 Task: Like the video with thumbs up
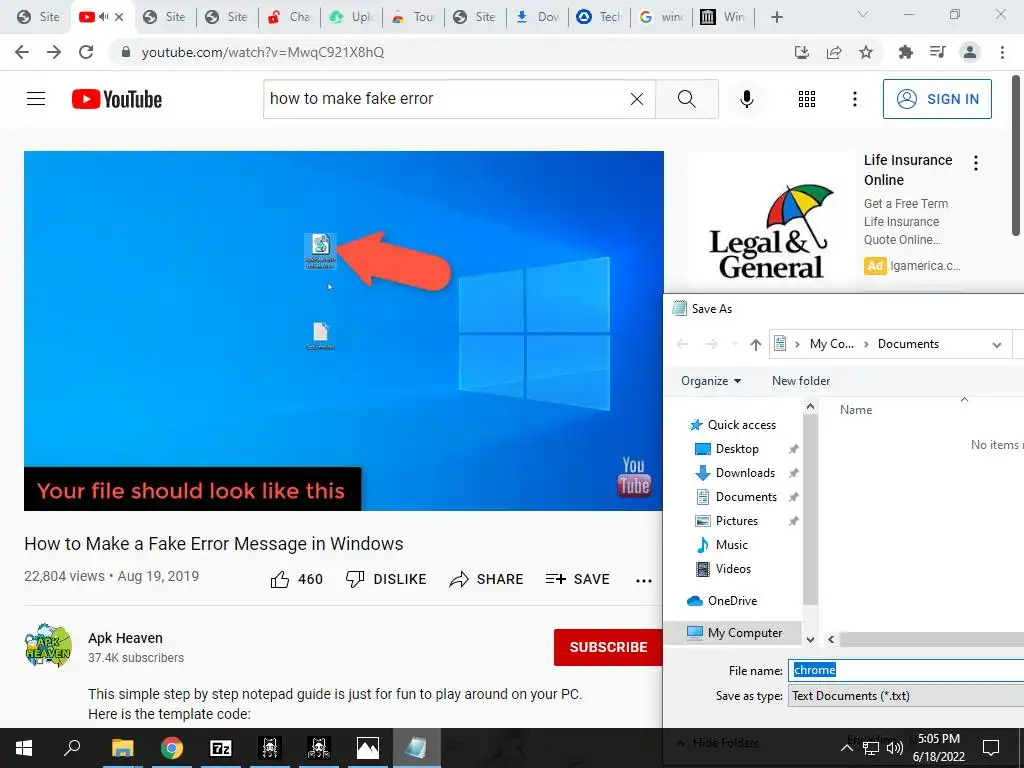point(297,579)
